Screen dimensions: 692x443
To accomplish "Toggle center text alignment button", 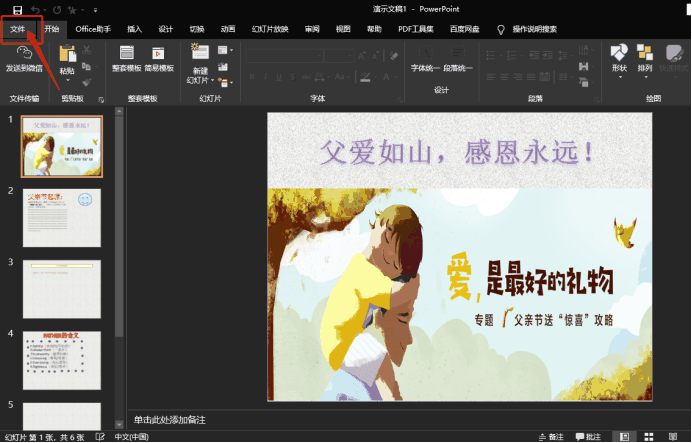I will point(504,77).
